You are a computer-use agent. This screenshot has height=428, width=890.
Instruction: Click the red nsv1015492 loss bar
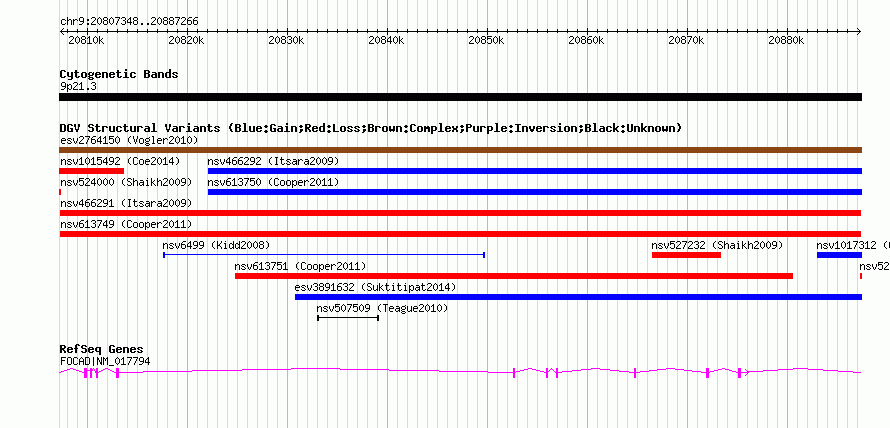pyautogui.click(x=91, y=171)
